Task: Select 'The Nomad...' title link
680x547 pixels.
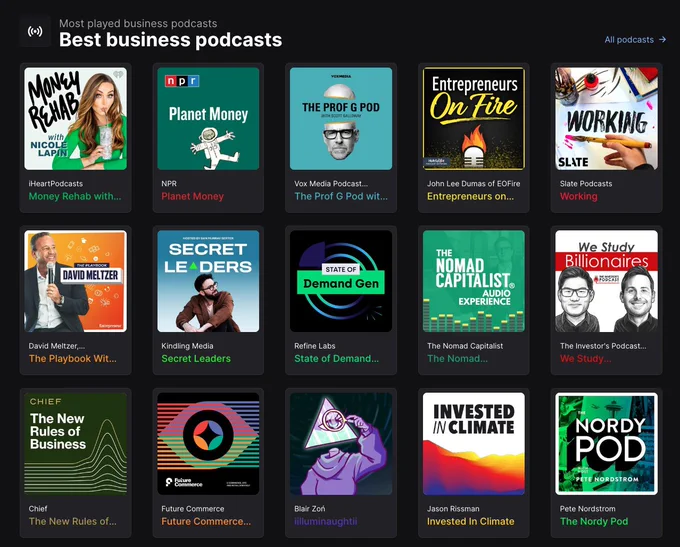Action: click(458, 359)
